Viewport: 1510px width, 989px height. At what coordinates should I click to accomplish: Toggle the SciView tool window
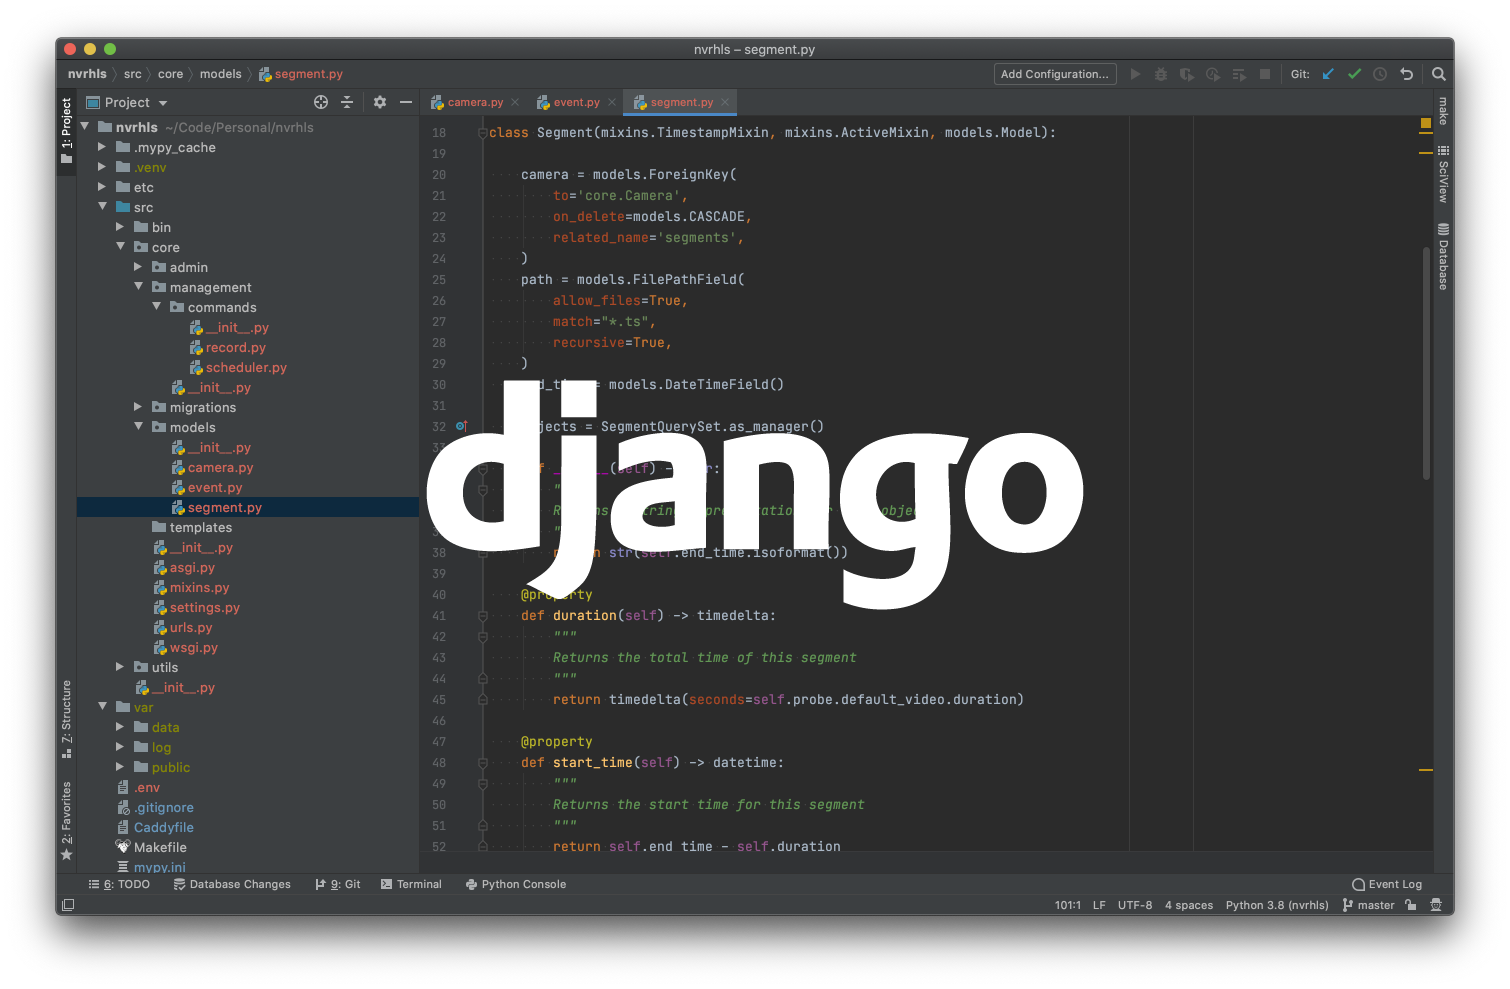(x=1443, y=174)
